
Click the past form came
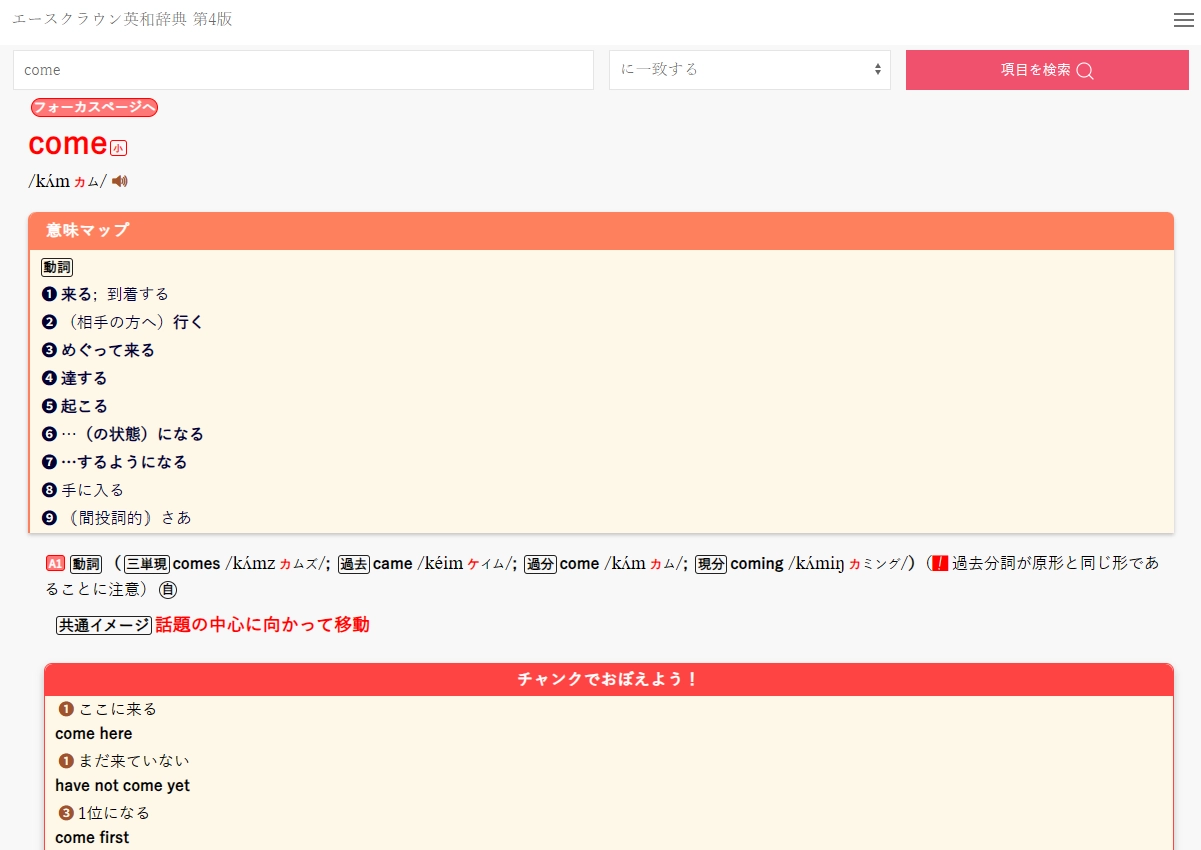pyautogui.click(x=393, y=564)
